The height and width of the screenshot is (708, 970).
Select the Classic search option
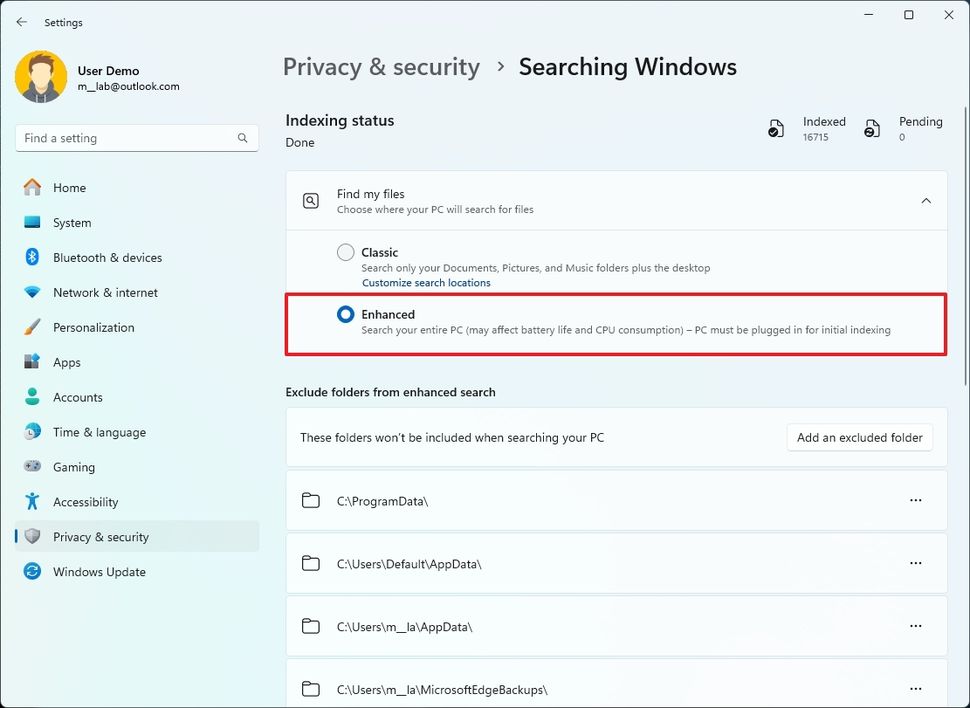(345, 252)
